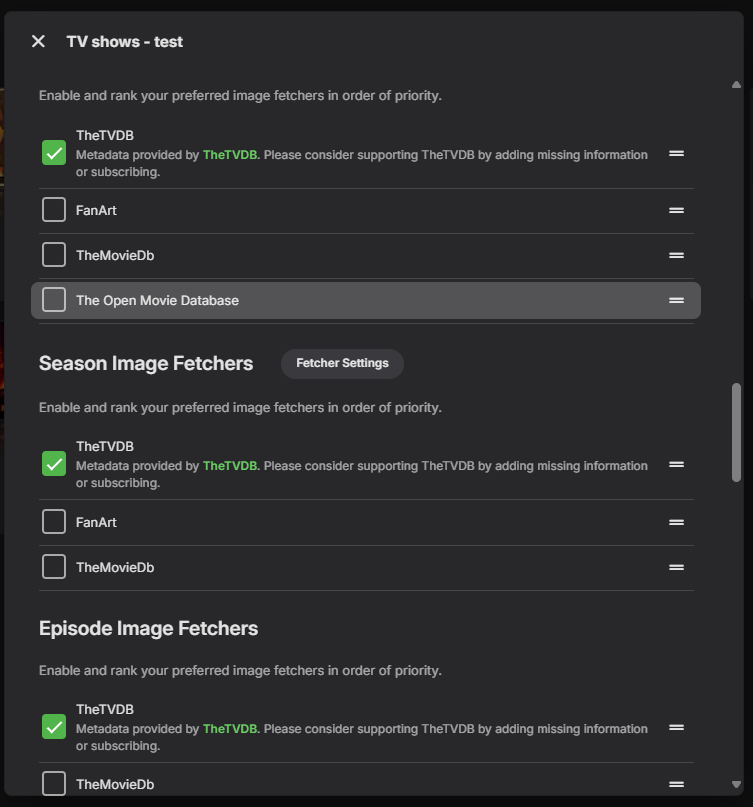753x807 pixels.
Task: Click FanArt drag handle in top list
Action: 676,211
